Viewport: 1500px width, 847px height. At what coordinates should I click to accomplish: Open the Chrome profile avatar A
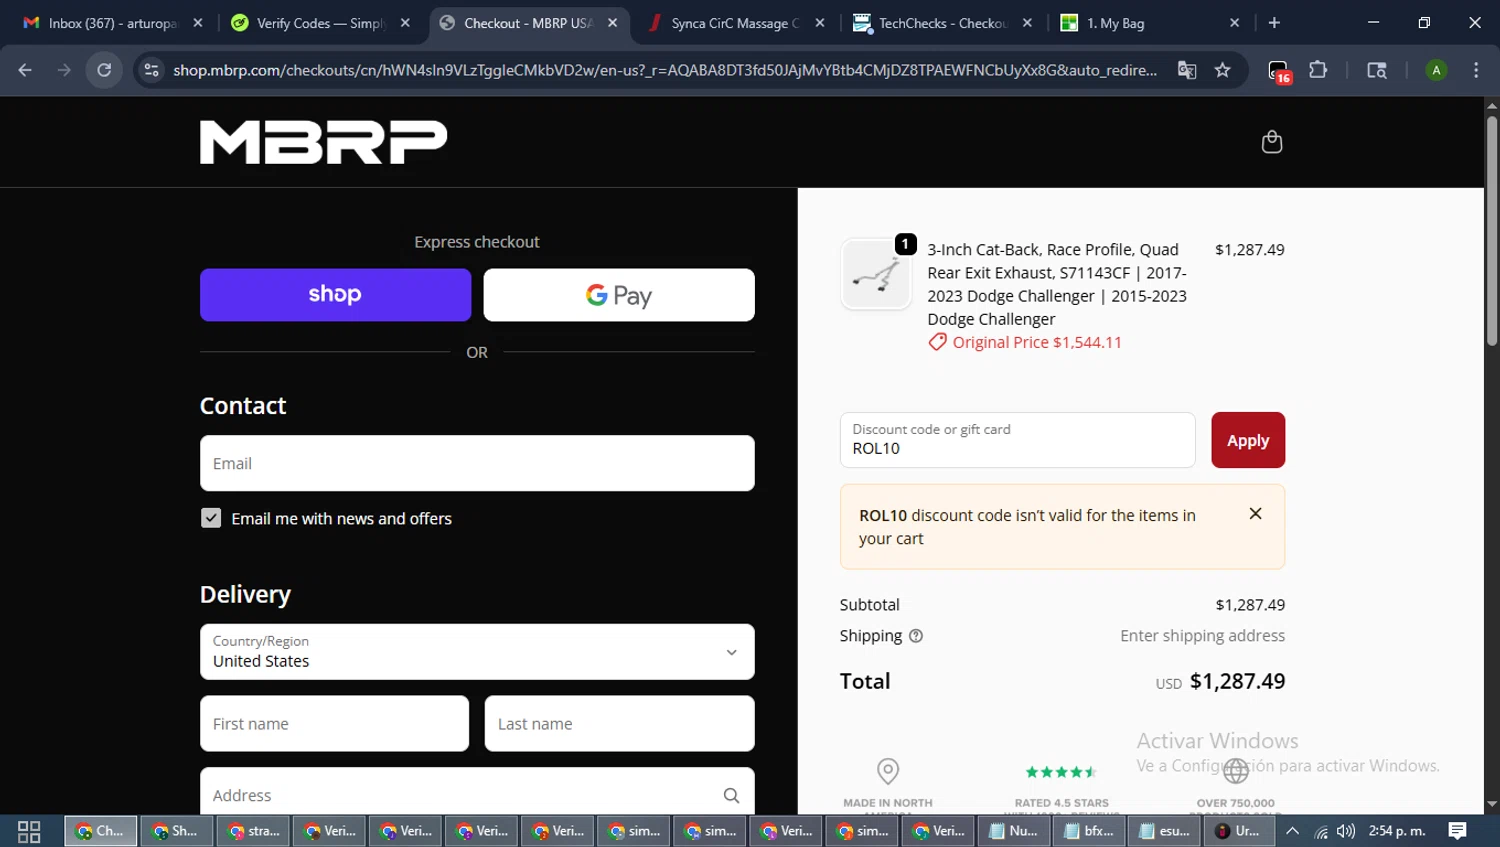pyautogui.click(x=1436, y=70)
